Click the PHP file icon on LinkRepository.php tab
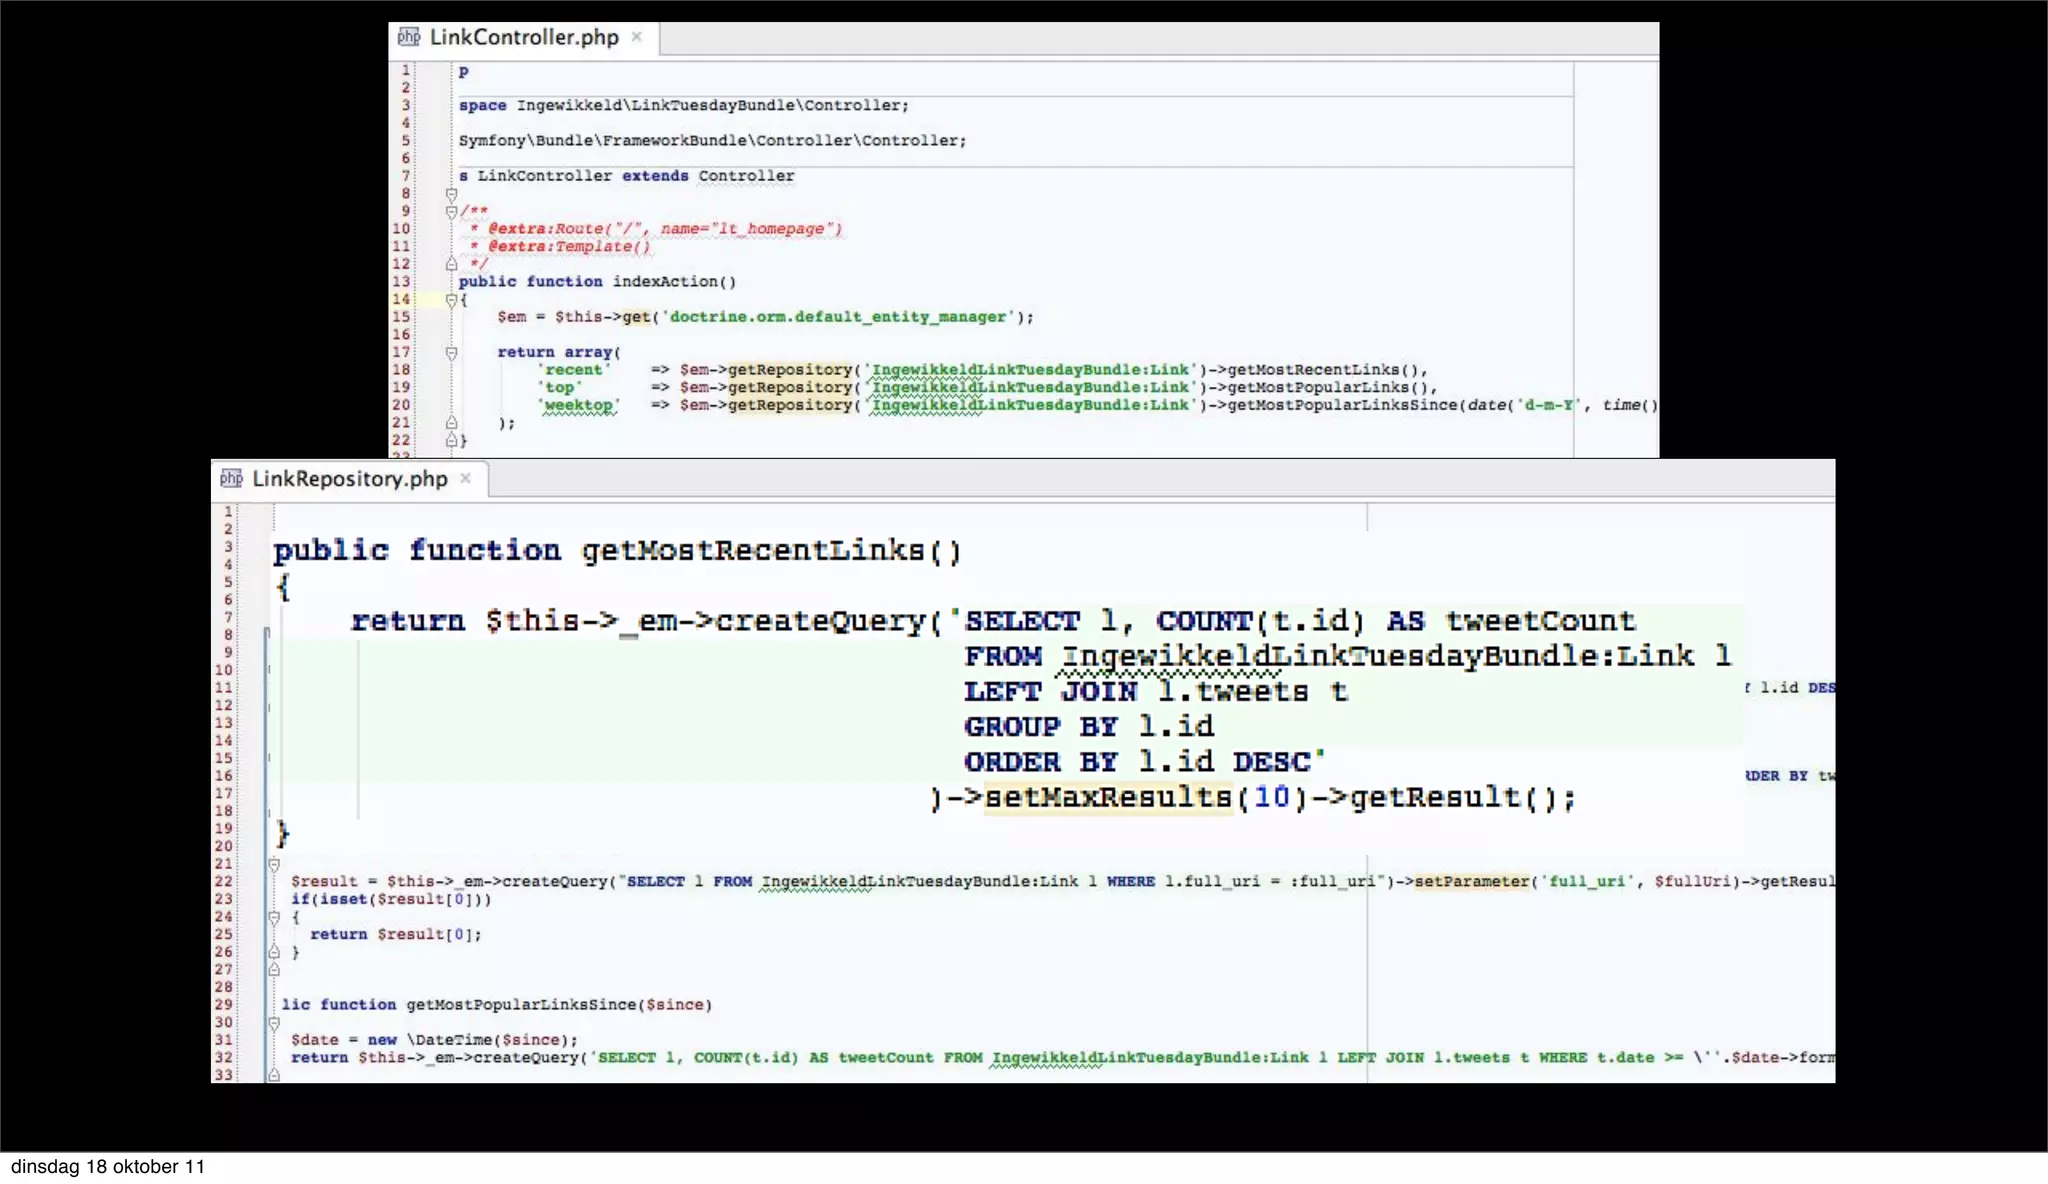Image resolution: width=2048 pixels, height=1184 pixels. point(231,478)
